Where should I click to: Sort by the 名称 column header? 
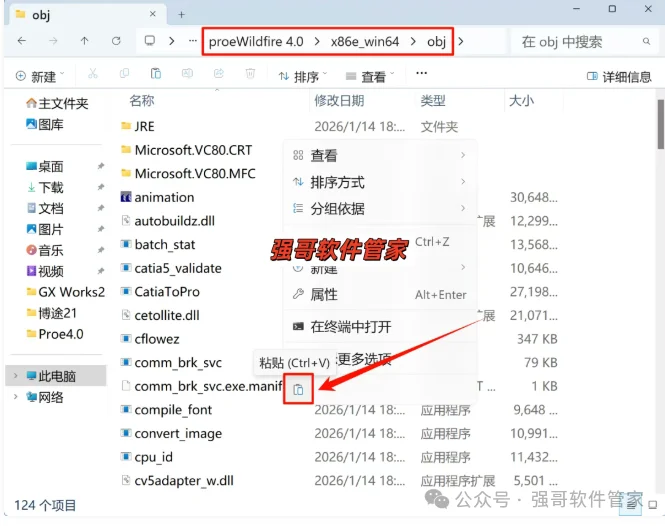[x=142, y=101]
